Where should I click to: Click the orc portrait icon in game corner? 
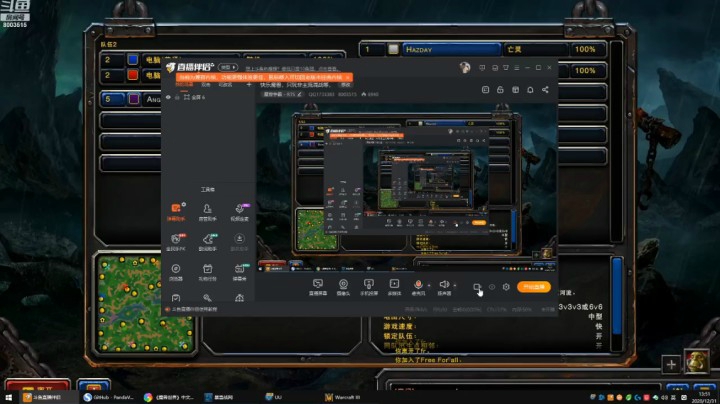(697, 362)
